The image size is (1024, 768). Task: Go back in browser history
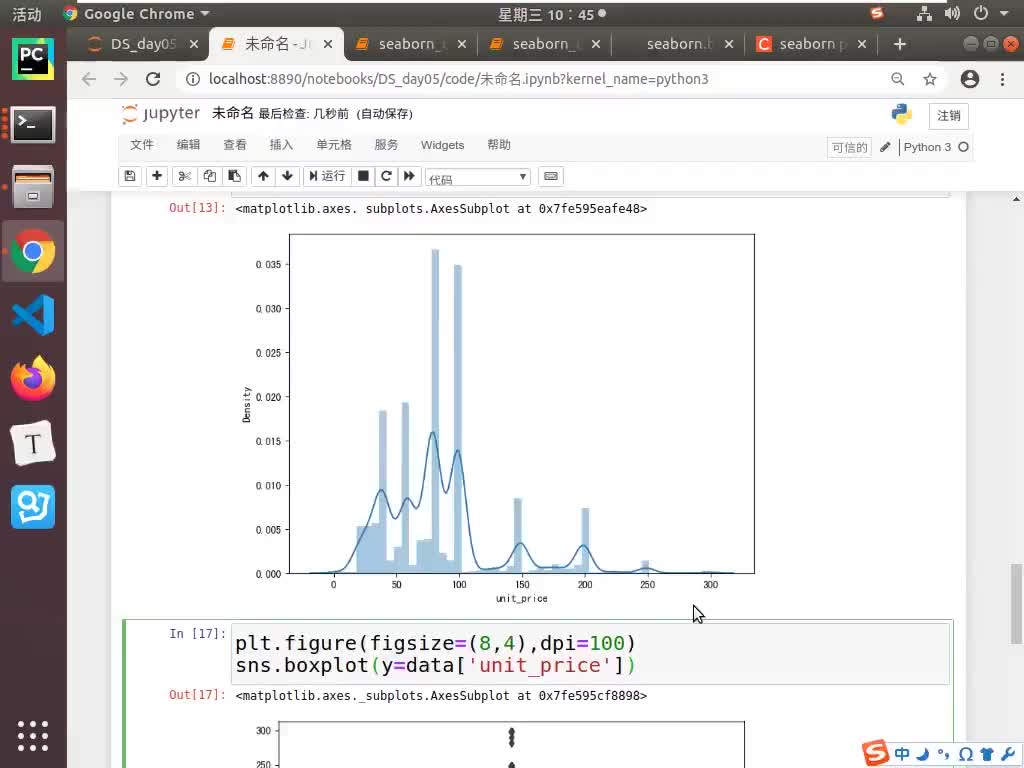click(89, 79)
